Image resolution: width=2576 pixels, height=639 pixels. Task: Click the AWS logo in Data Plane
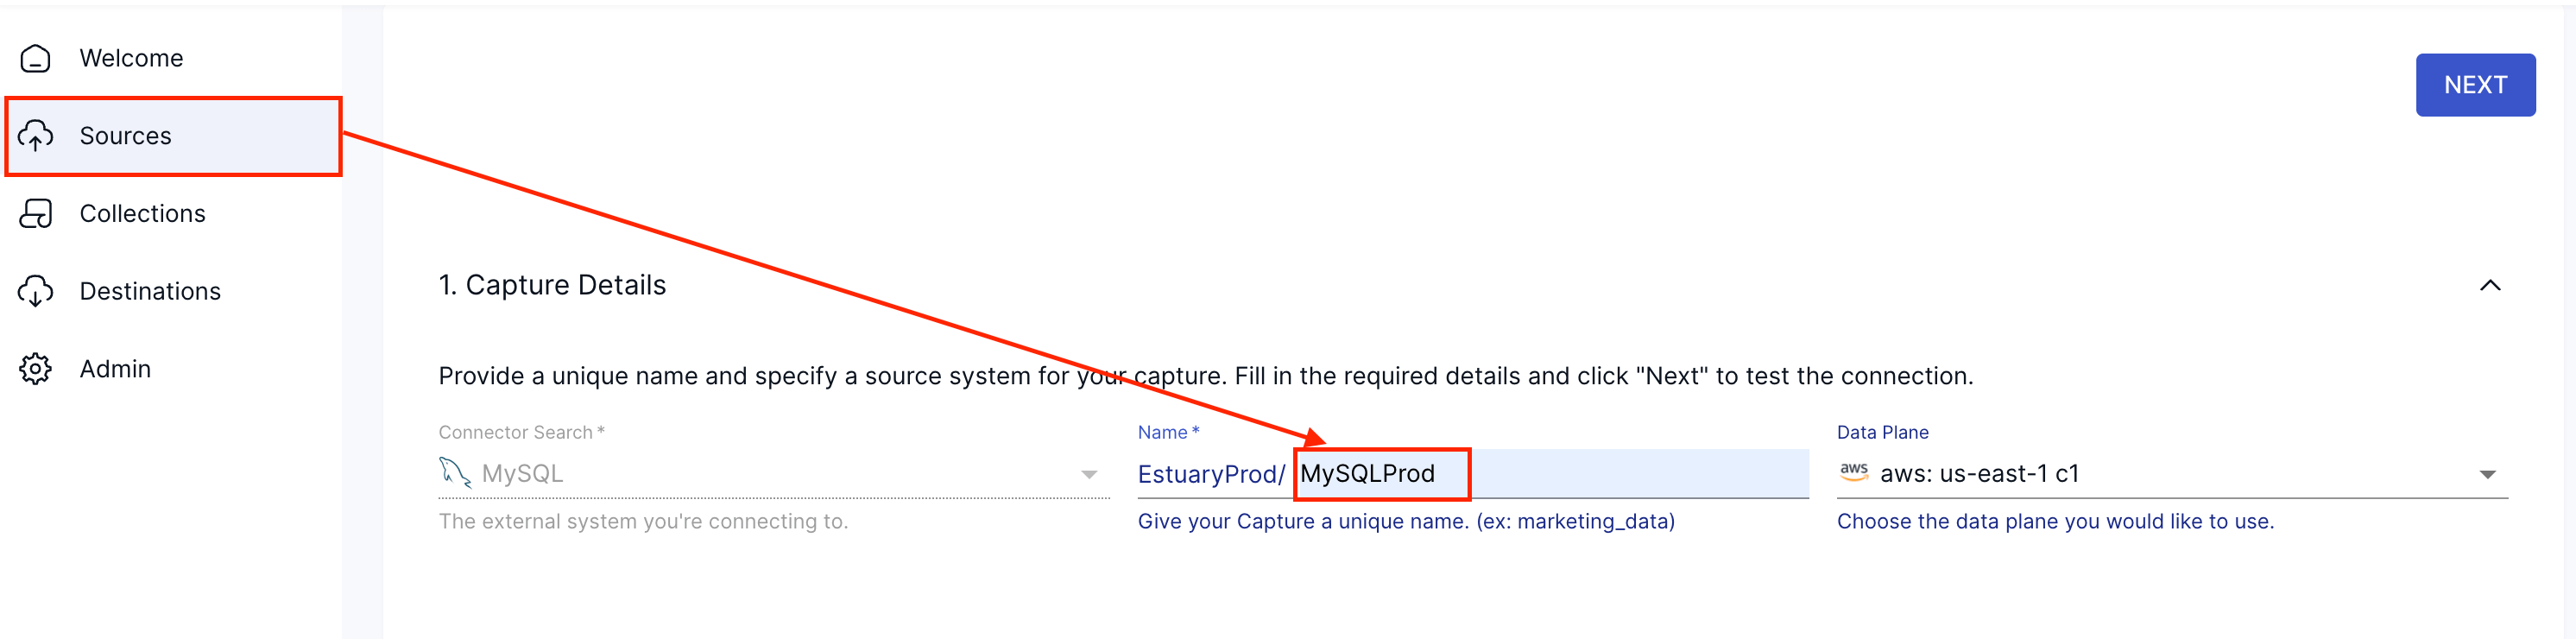1853,472
